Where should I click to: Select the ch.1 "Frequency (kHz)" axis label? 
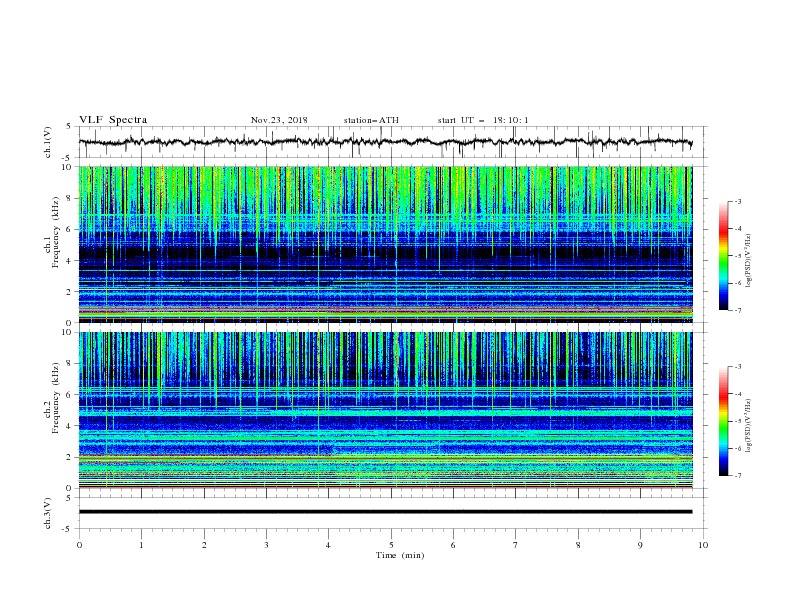[x=56, y=230]
